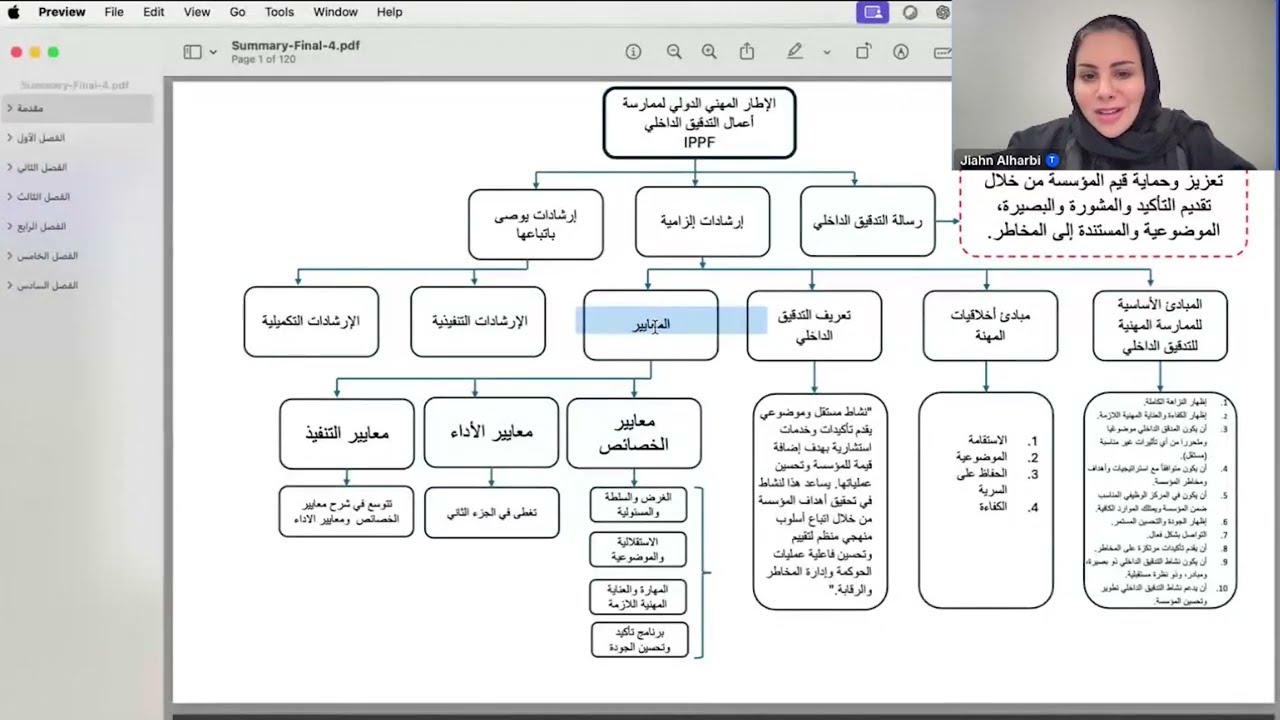The image size is (1280, 720).
Task: Open the Go menu
Action: click(x=237, y=12)
